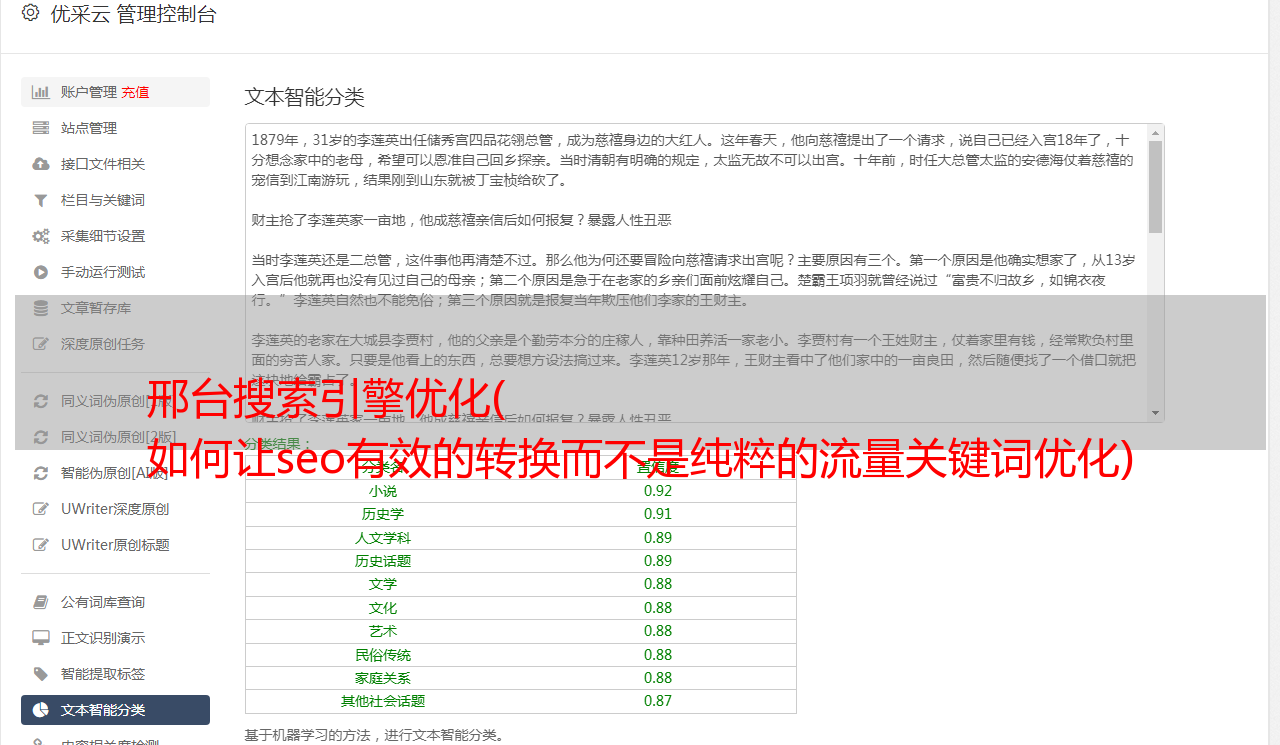Click the up arrow of the text box scrollbar
The height and width of the screenshot is (745, 1280).
(x=1155, y=133)
